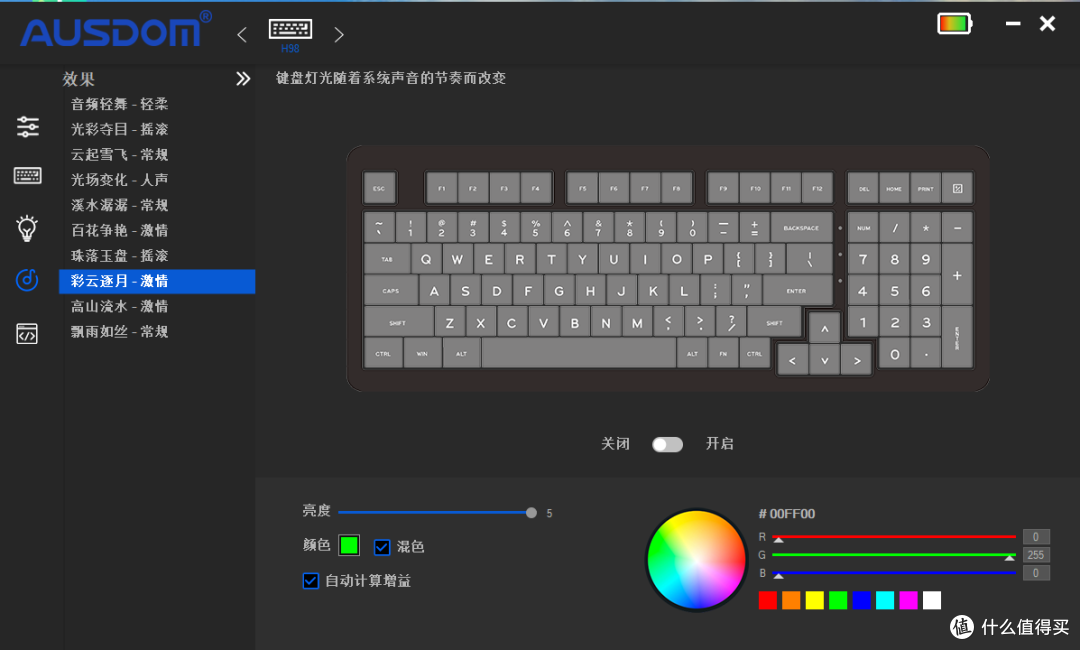Click the down arrow key on the diagram

point(824,360)
